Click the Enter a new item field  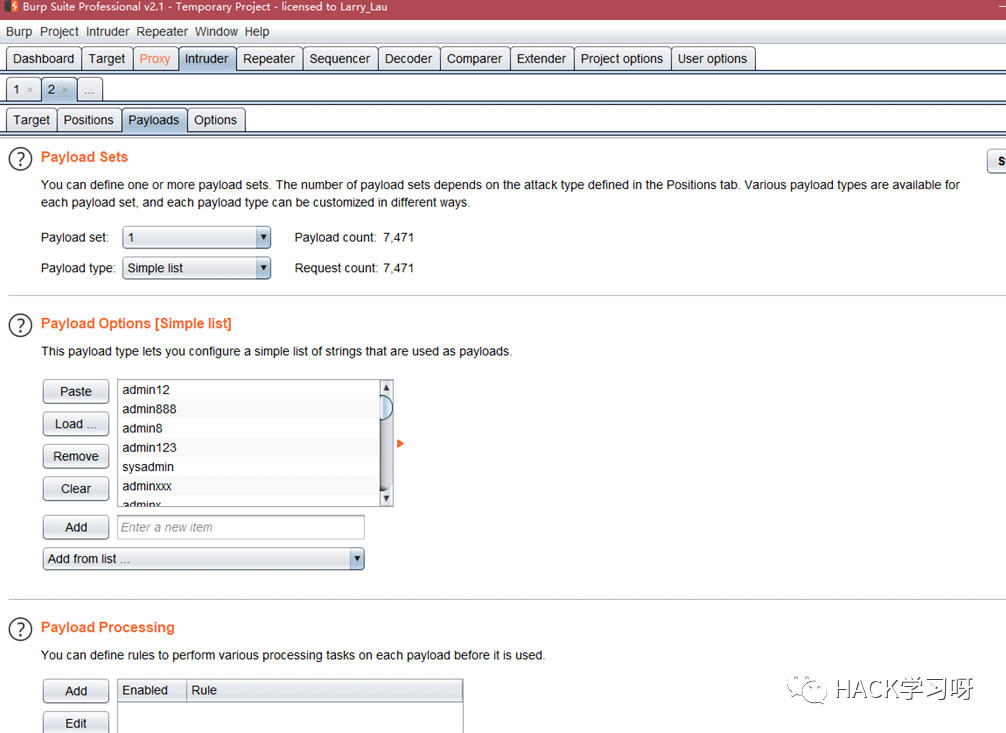(241, 528)
